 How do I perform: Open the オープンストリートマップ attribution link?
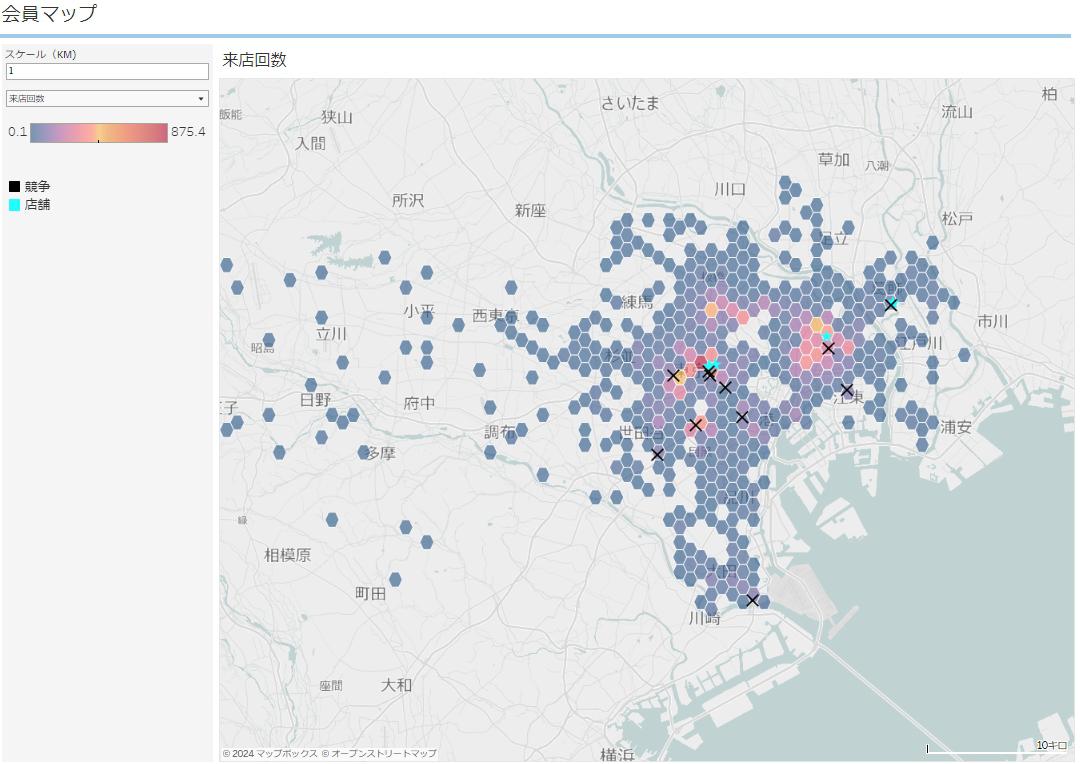384,753
